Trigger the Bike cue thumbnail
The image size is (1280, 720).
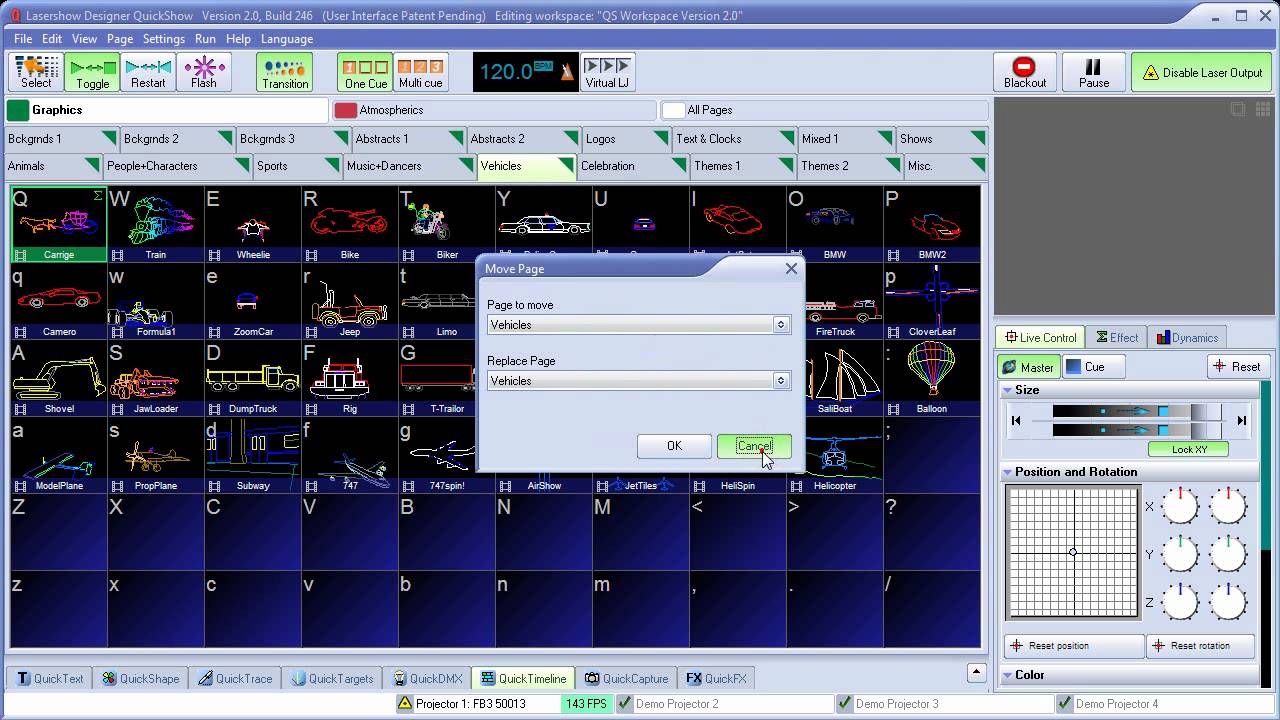[350, 224]
